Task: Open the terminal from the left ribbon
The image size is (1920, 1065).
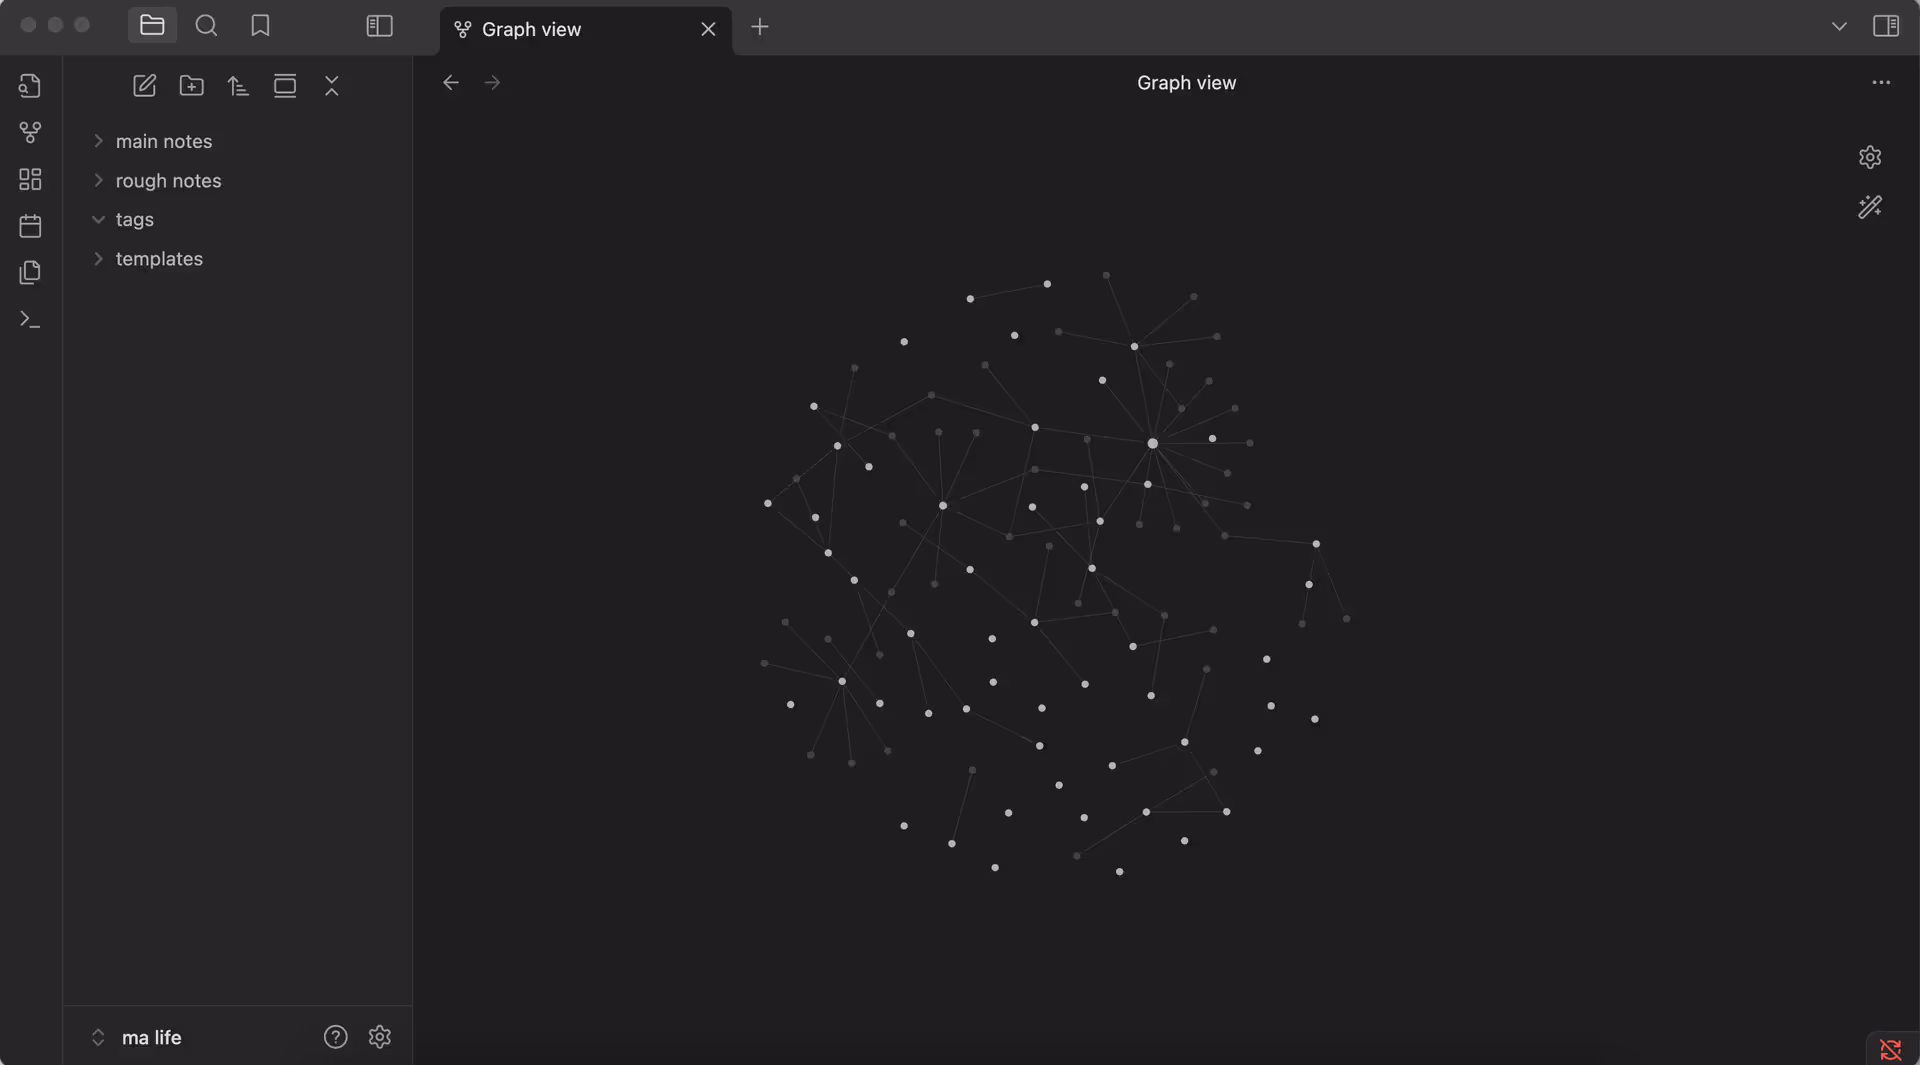Action: [x=29, y=318]
